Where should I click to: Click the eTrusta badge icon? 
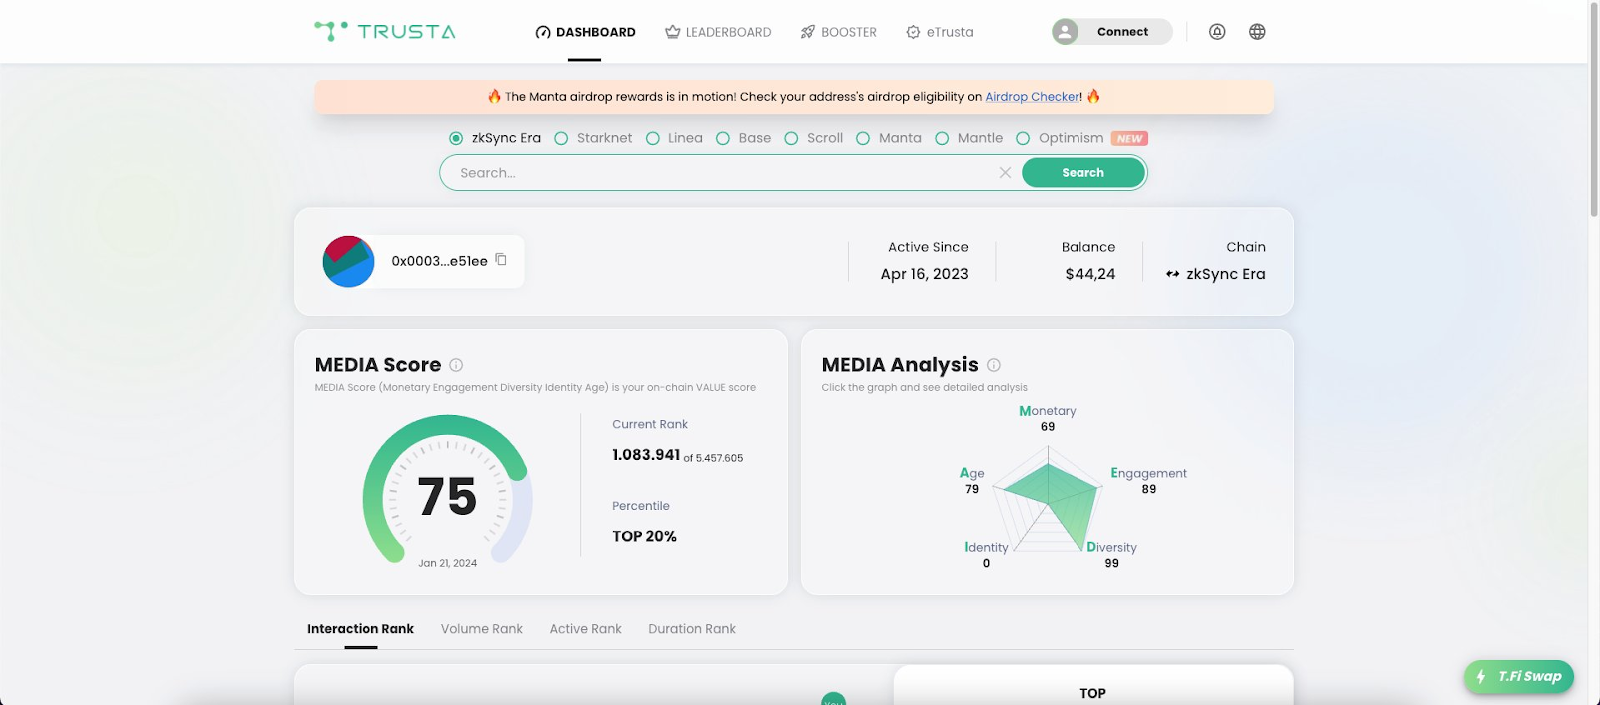(x=913, y=32)
